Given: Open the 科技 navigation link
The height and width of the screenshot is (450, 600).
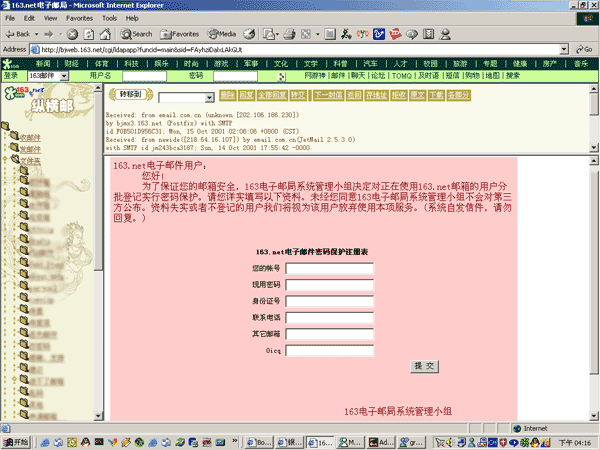Looking at the screenshot, I should point(131,64).
